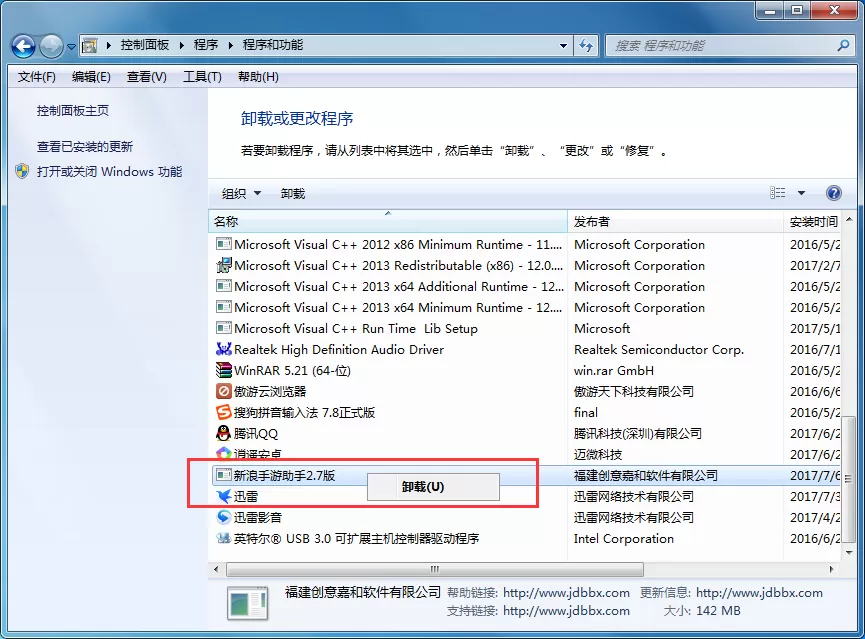Open help with the blue question icon
865x639 pixels.
[x=834, y=193]
